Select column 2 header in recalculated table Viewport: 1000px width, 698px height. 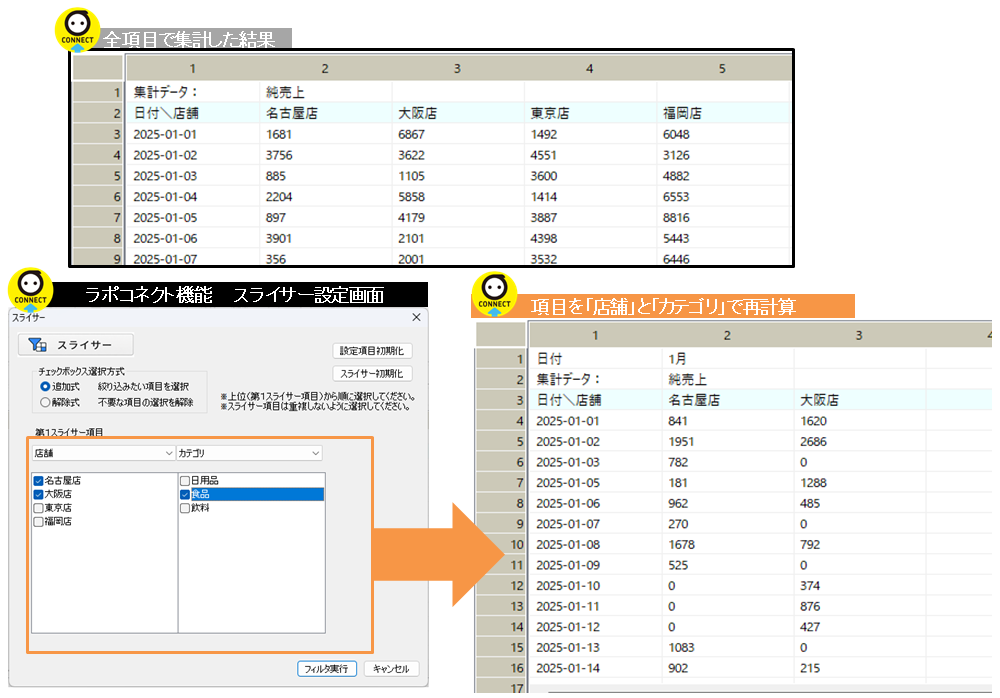[x=727, y=336]
